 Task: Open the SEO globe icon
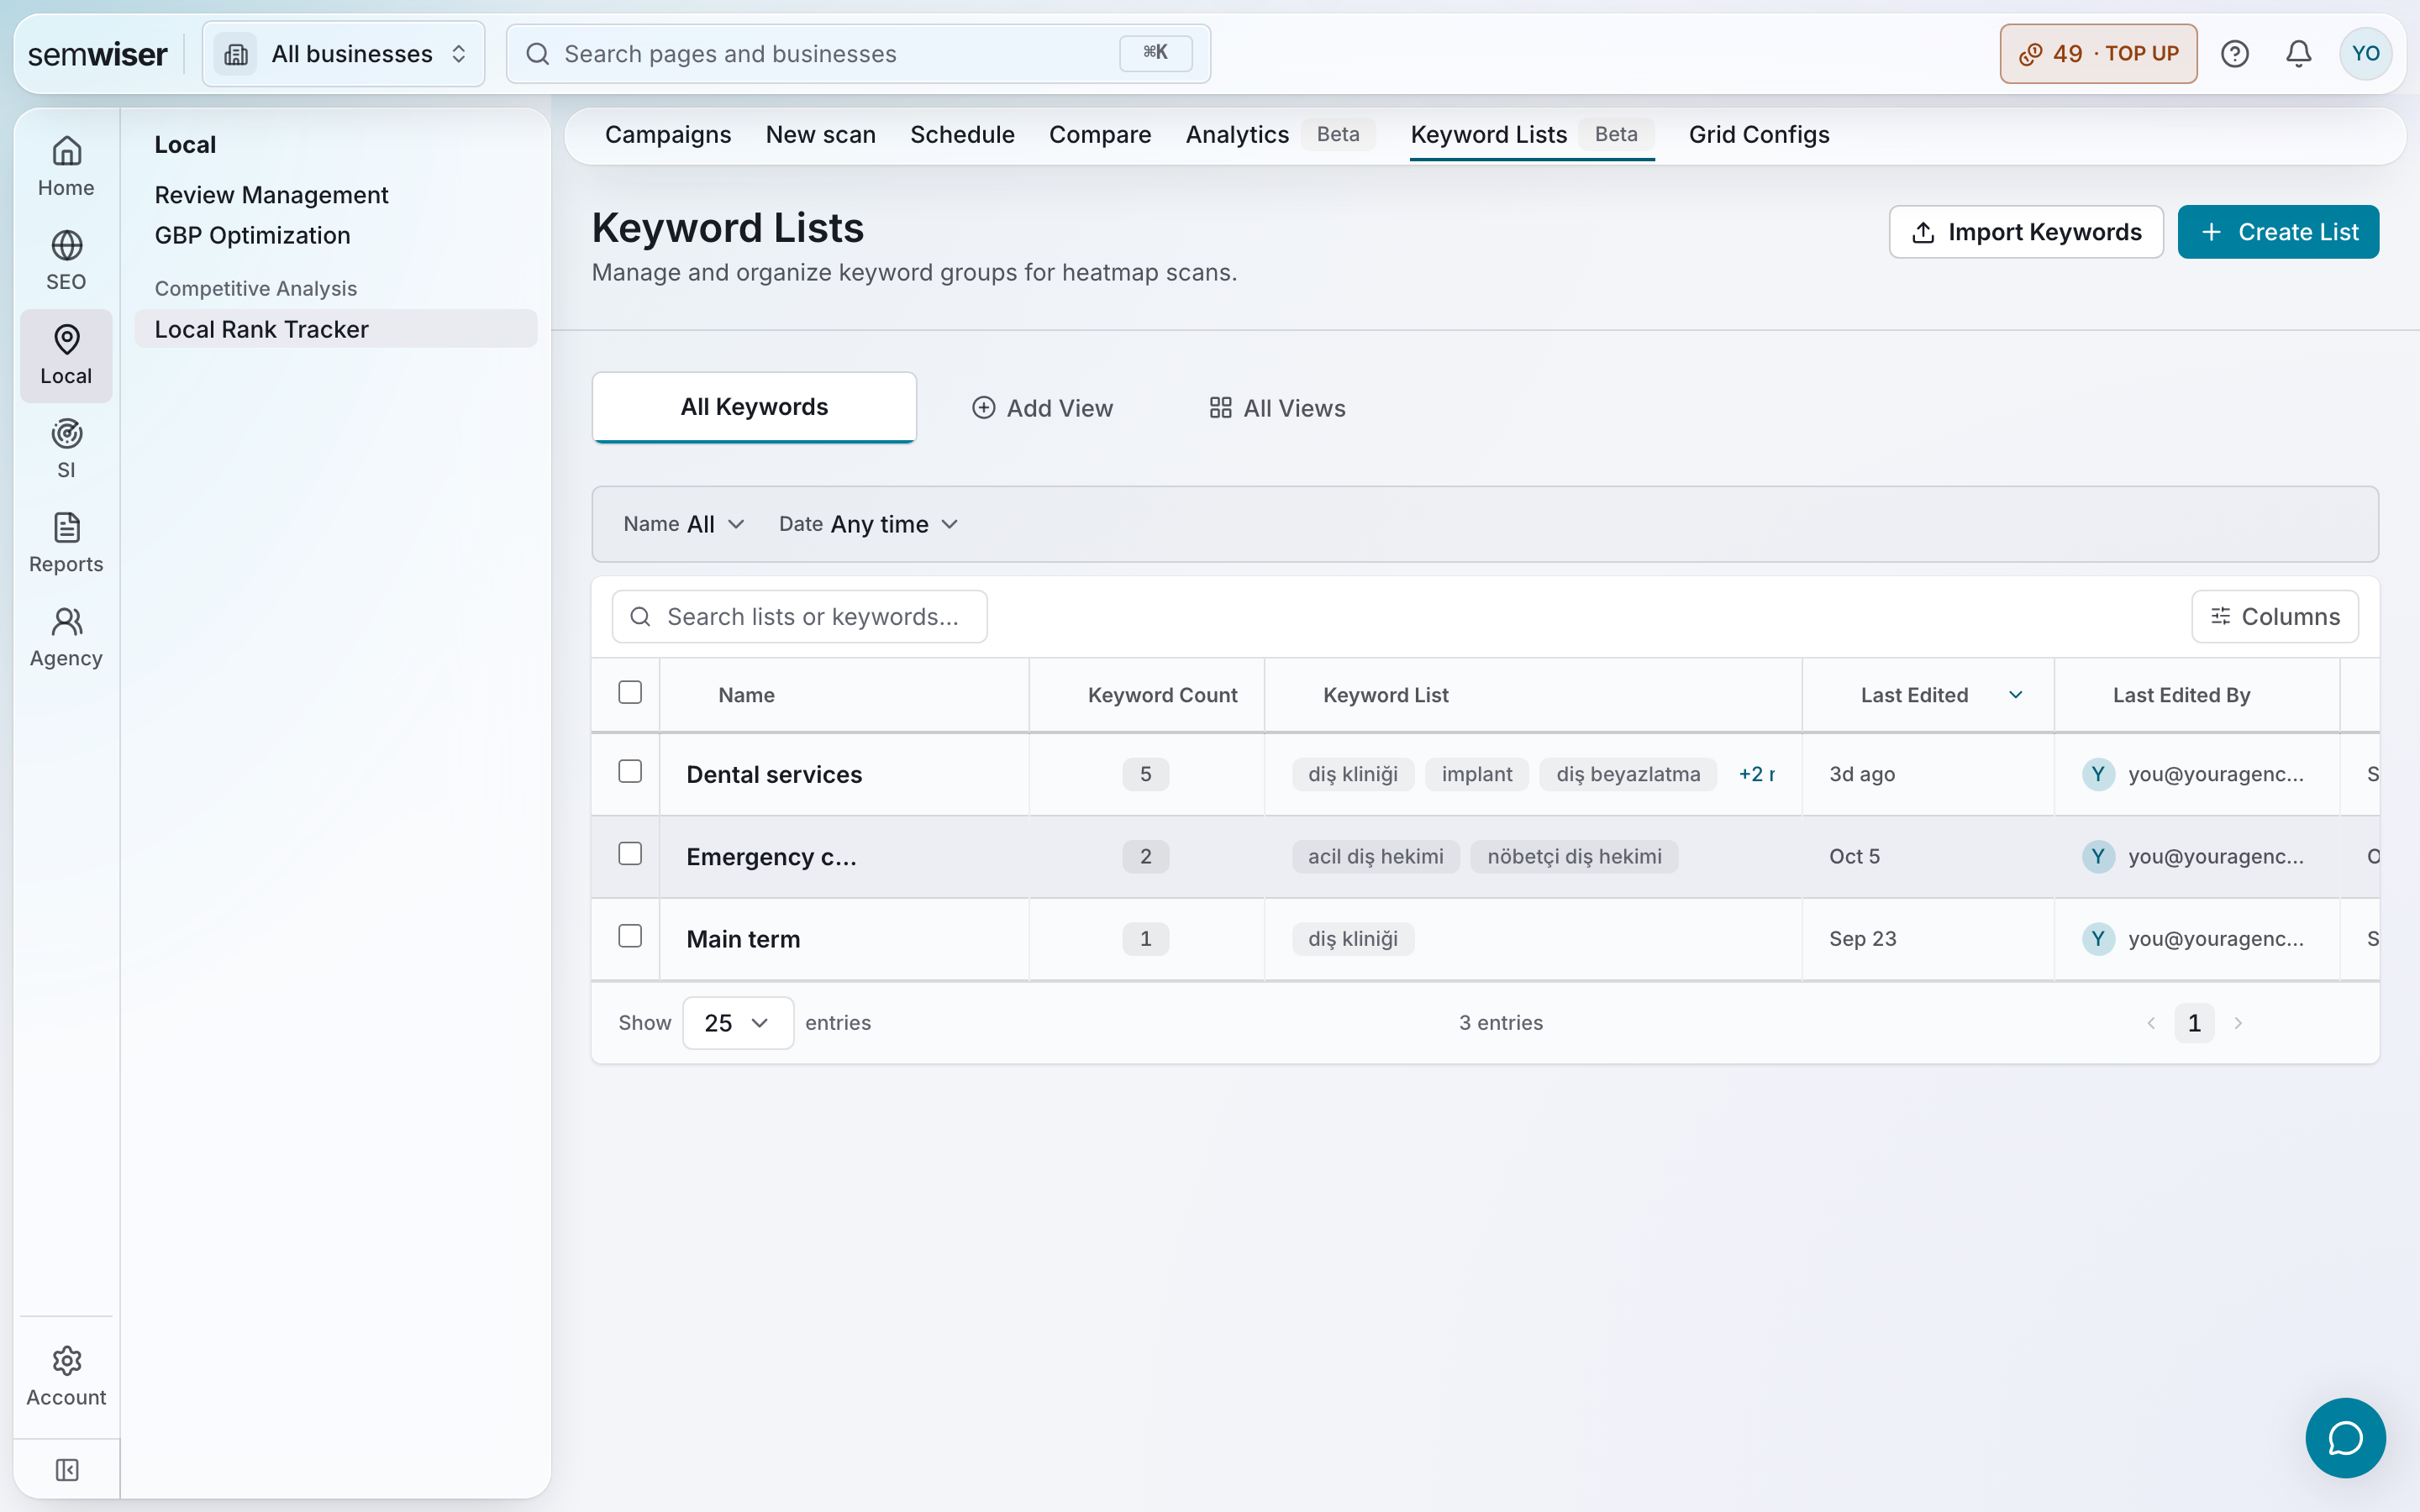coord(66,245)
